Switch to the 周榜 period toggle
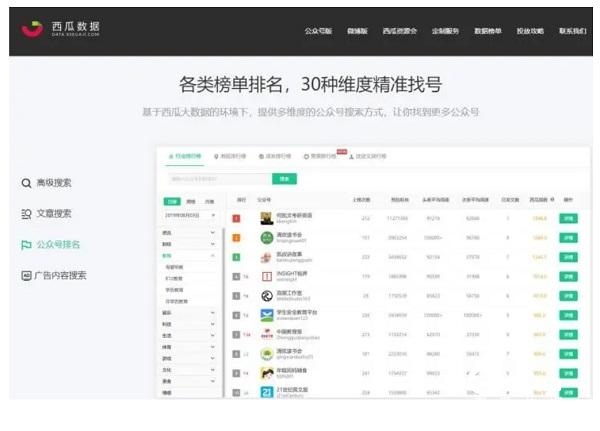Viewport: 600px width, 431px height. [189, 201]
